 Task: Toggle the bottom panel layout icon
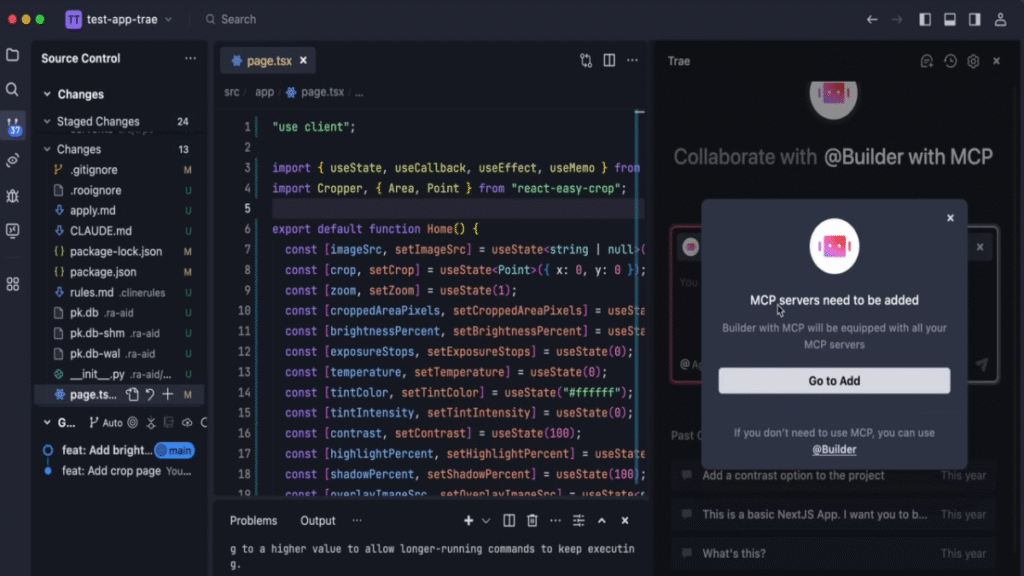(950, 20)
